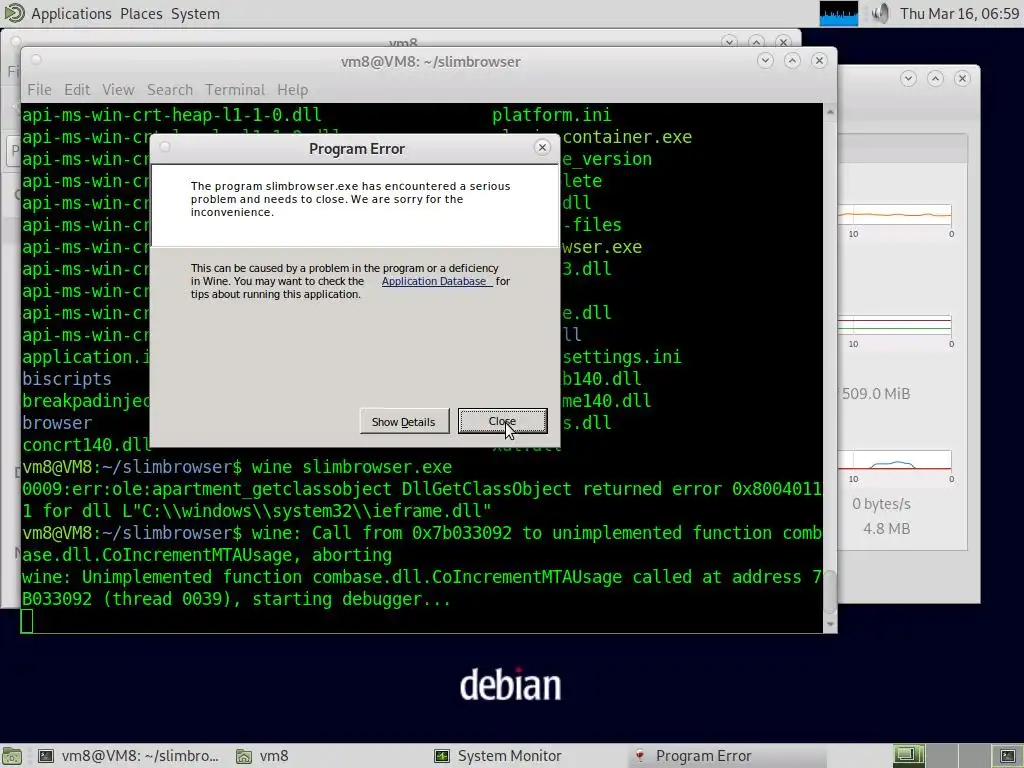The width and height of the screenshot is (1024, 768).
Task: Click the Program Error dialog title text
Action: pyautogui.click(x=357, y=149)
